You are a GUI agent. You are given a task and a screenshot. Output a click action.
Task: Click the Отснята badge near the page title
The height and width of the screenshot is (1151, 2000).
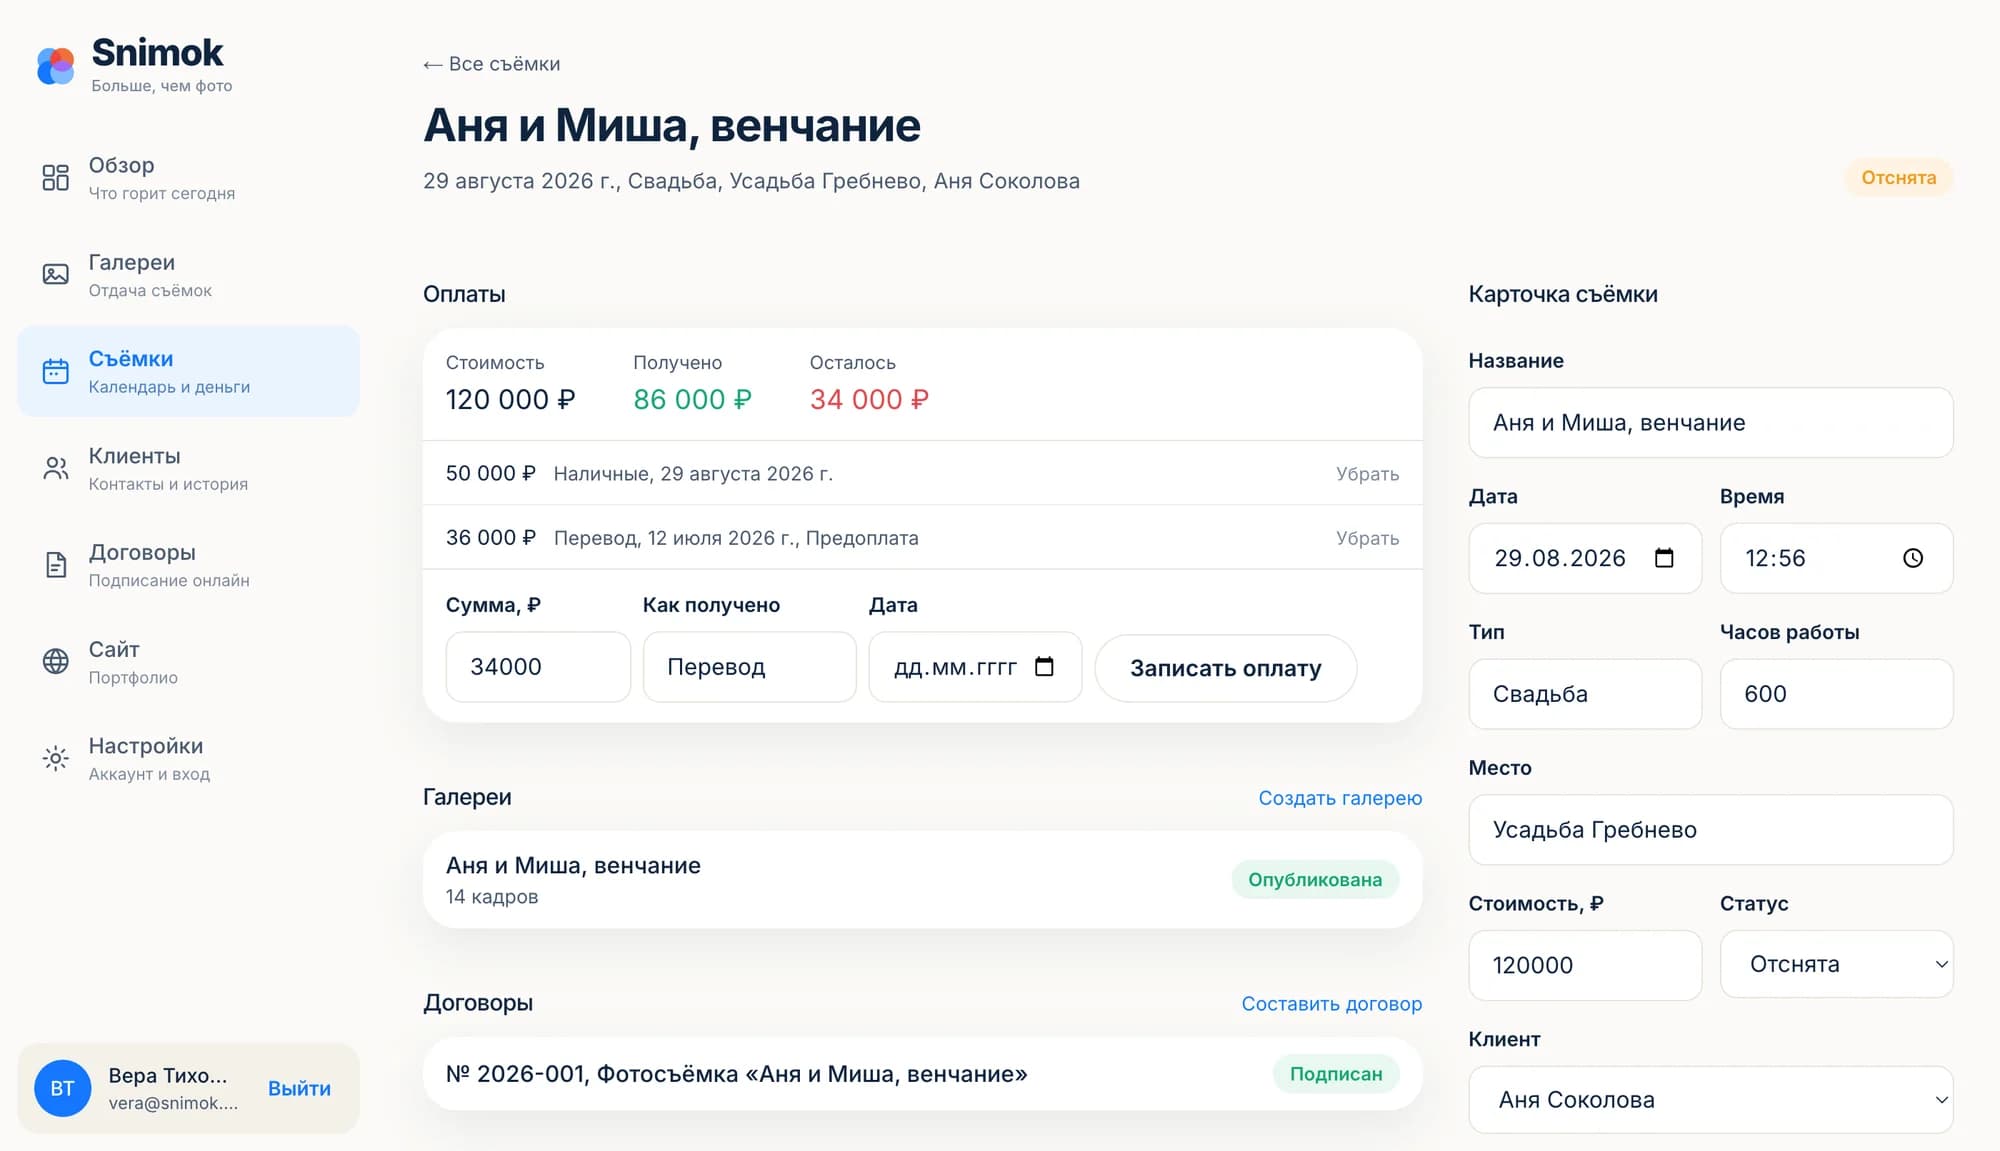(x=1898, y=178)
